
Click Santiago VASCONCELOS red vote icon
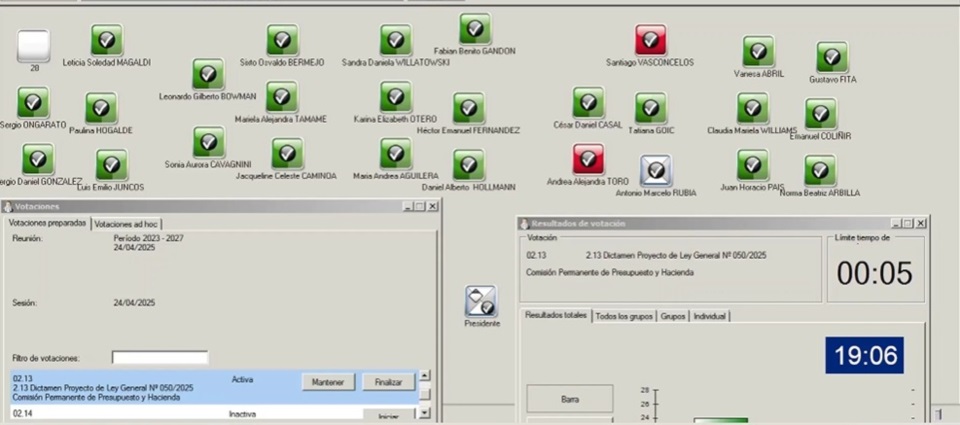(650, 40)
